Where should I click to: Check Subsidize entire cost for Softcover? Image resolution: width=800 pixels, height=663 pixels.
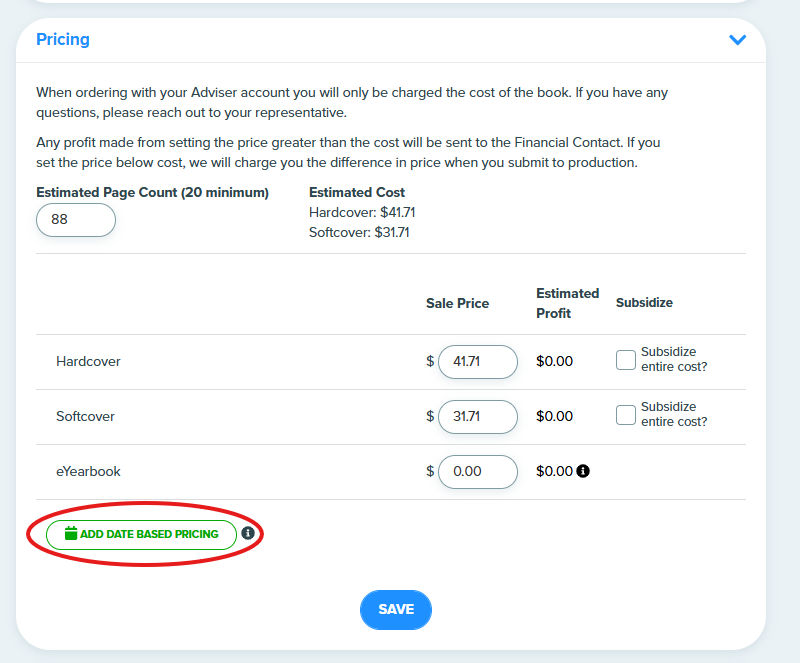(626, 415)
